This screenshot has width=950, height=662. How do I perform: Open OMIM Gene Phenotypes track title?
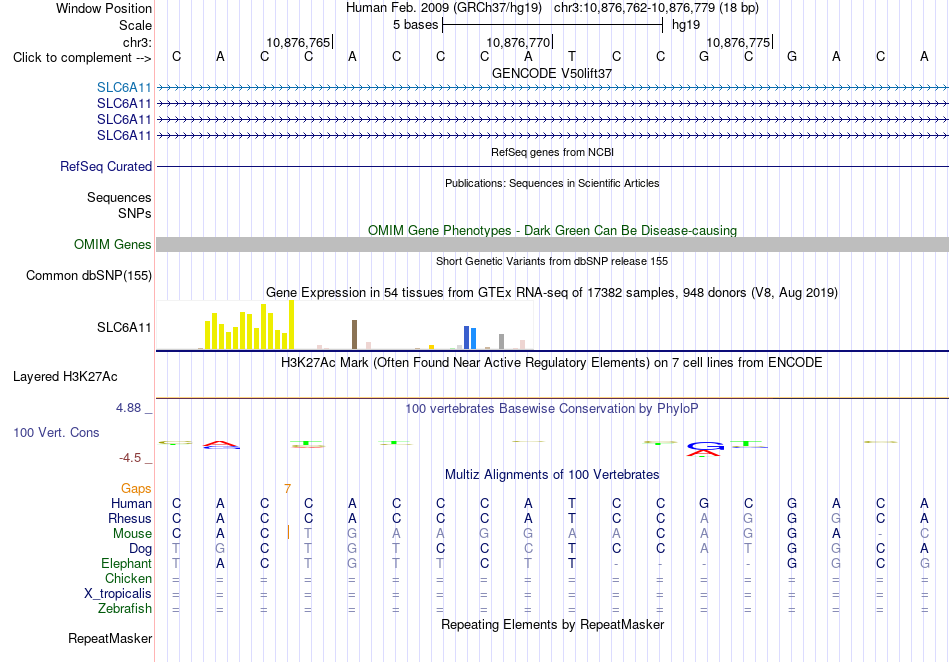pyautogui.click(x=552, y=230)
